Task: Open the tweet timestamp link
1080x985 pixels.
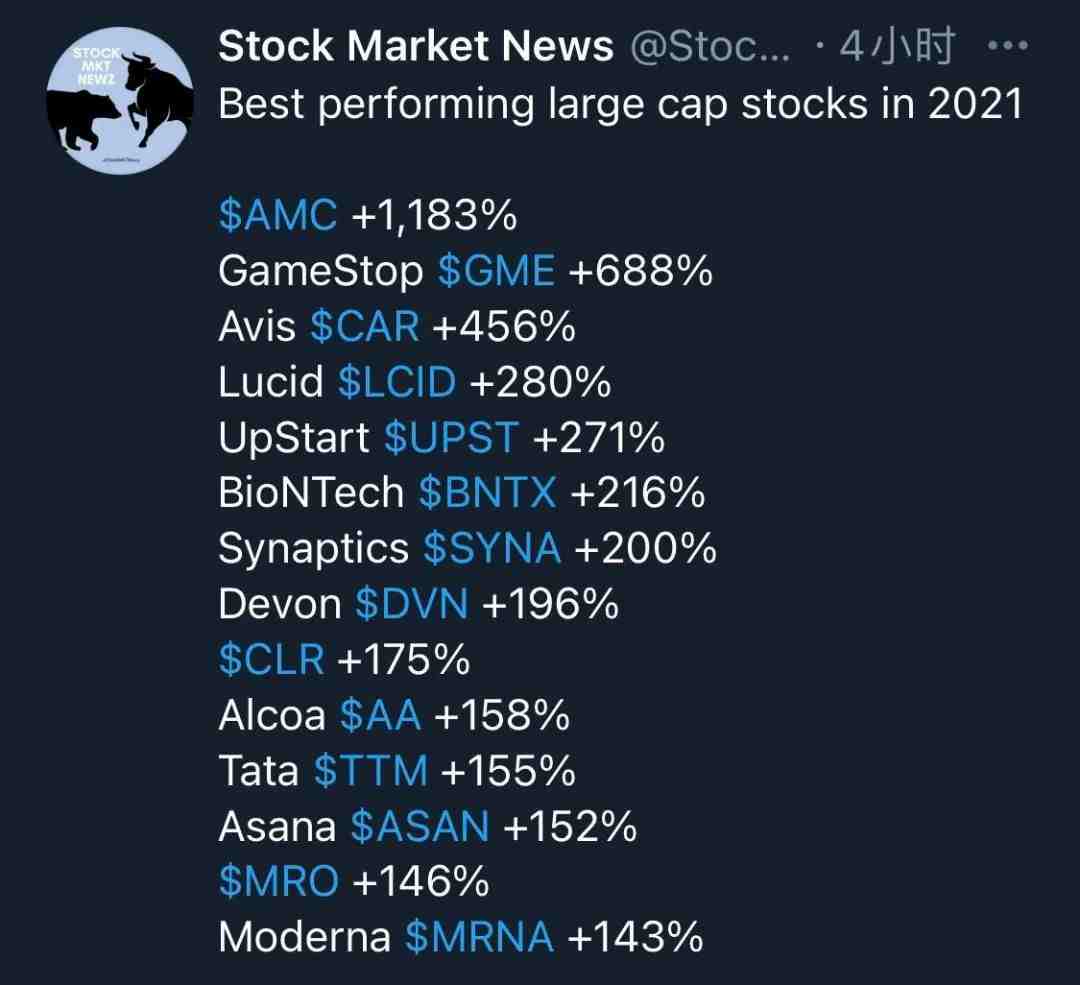Action: pos(897,46)
